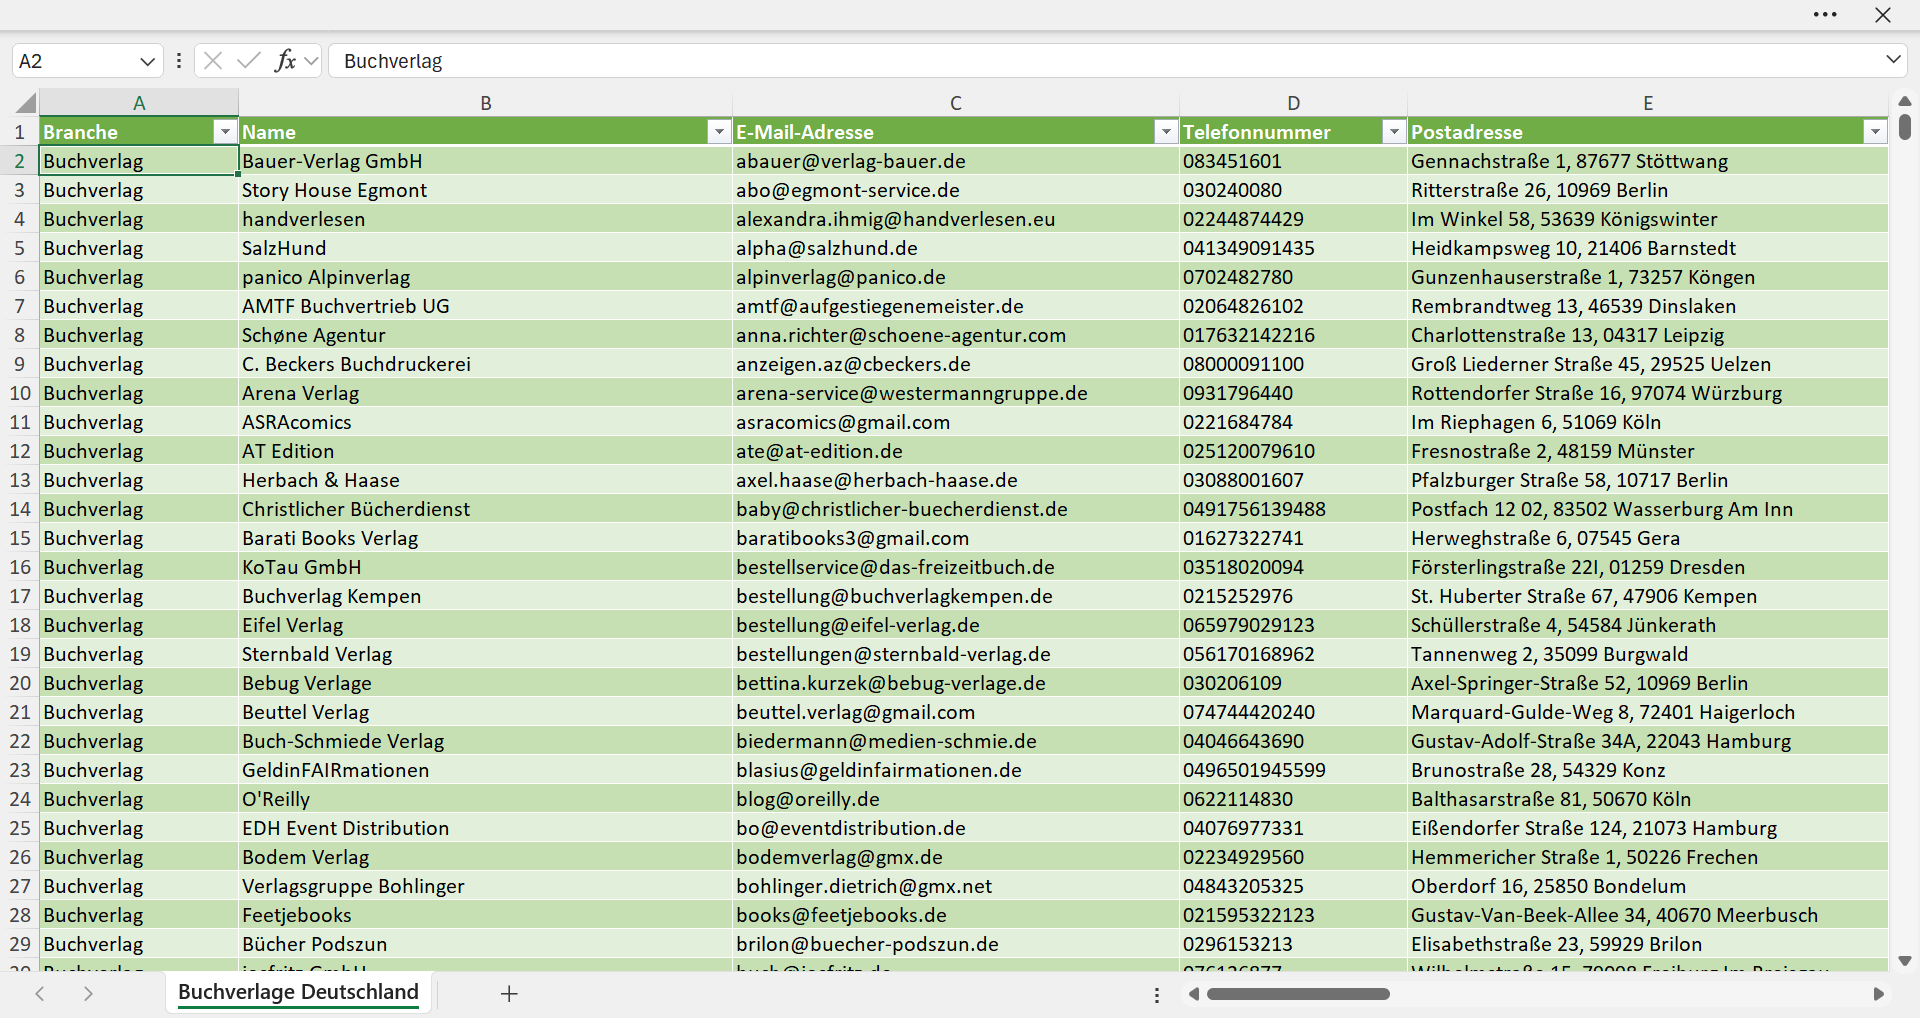Select cell bodemverlag@gmx.de
Viewport: 1920px width, 1018px height.
(x=956, y=857)
